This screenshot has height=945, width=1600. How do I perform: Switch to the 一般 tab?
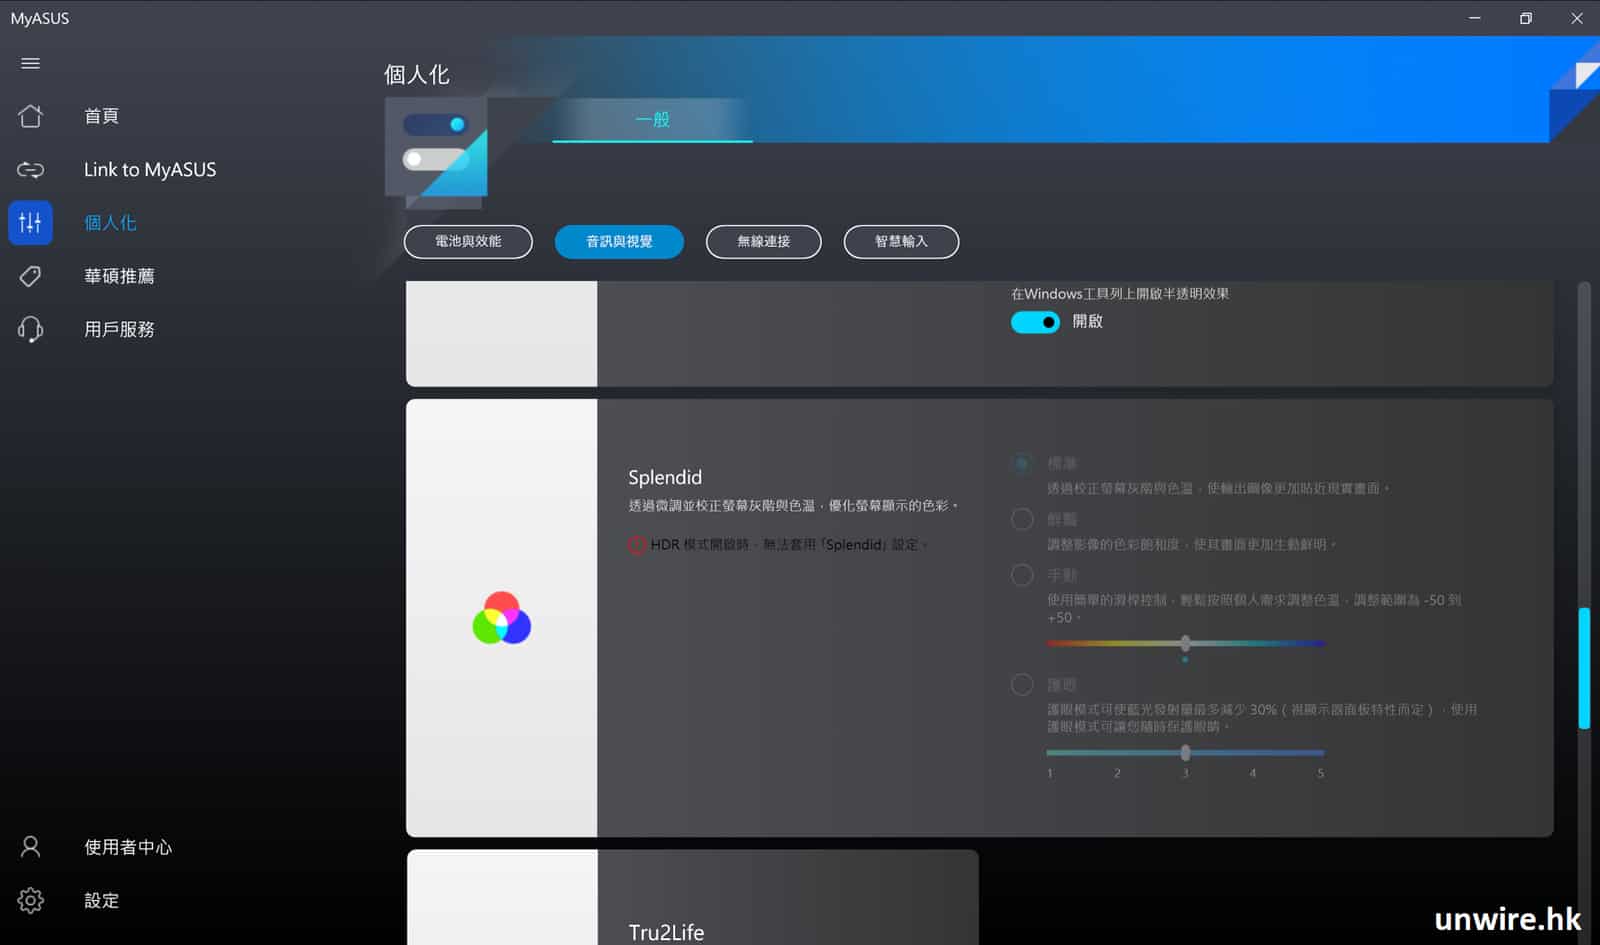point(652,120)
